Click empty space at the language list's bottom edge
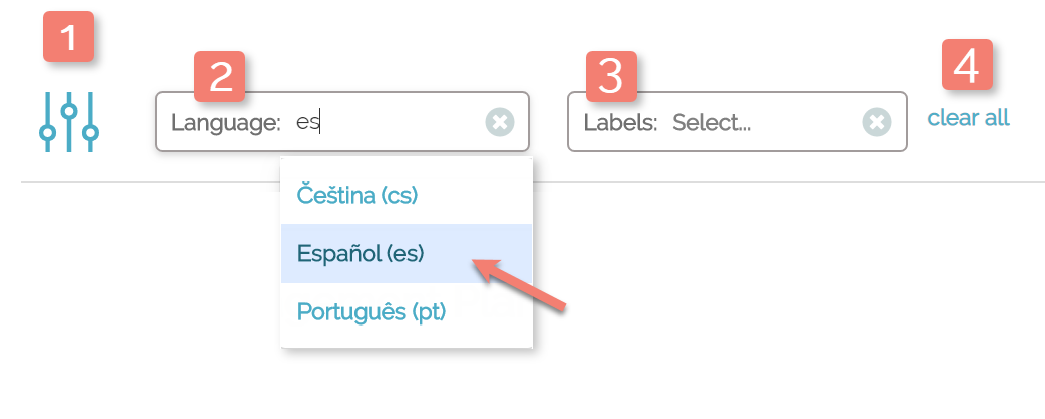 coord(406,340)
